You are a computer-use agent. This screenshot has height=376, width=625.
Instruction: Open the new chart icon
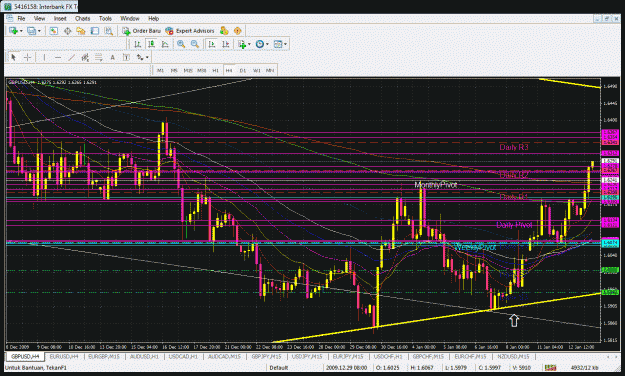[13, 31]
